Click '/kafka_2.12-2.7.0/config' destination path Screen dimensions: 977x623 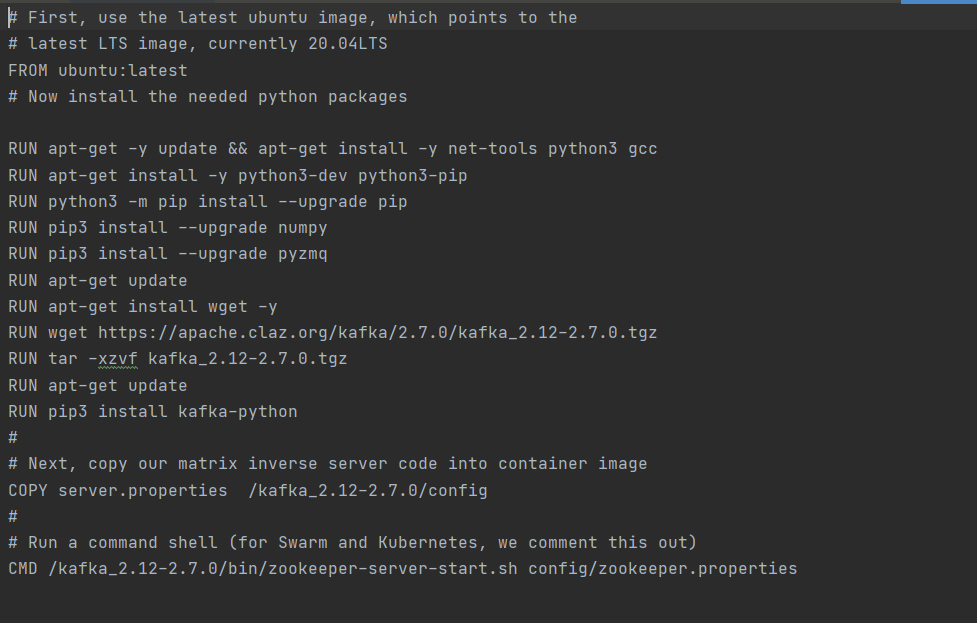click(368, 490)
